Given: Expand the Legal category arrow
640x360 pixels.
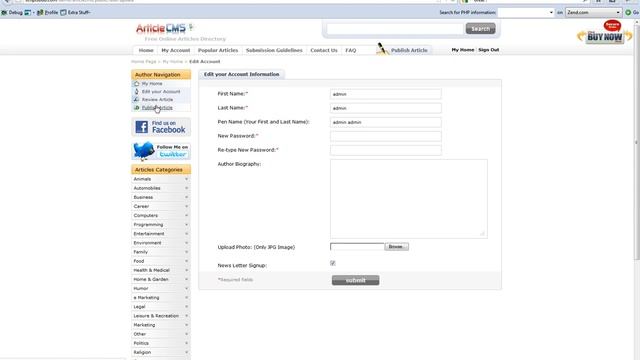Looking at the screenshot, I should pyautogui.click(x=187, y=307).
